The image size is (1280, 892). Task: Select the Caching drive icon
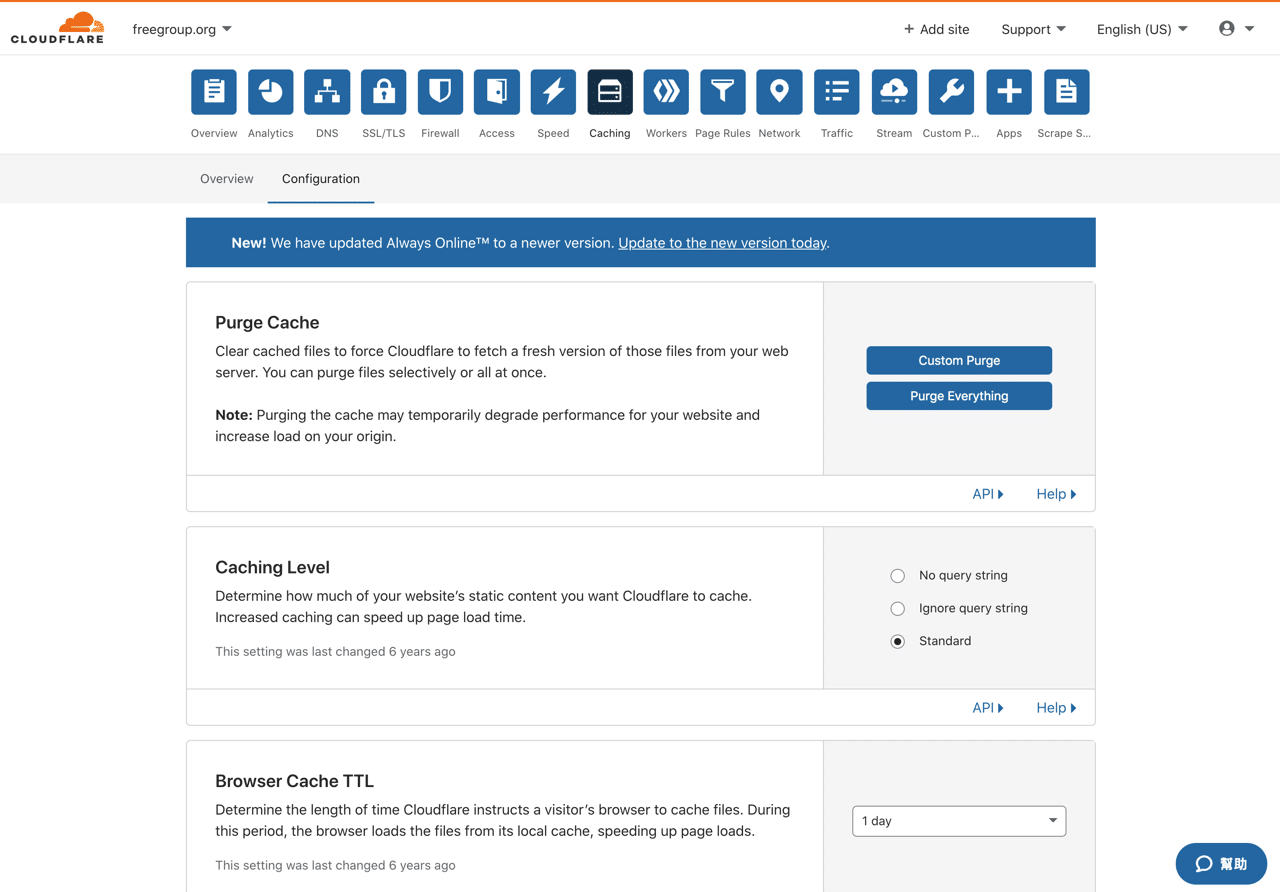coord(610,92)
